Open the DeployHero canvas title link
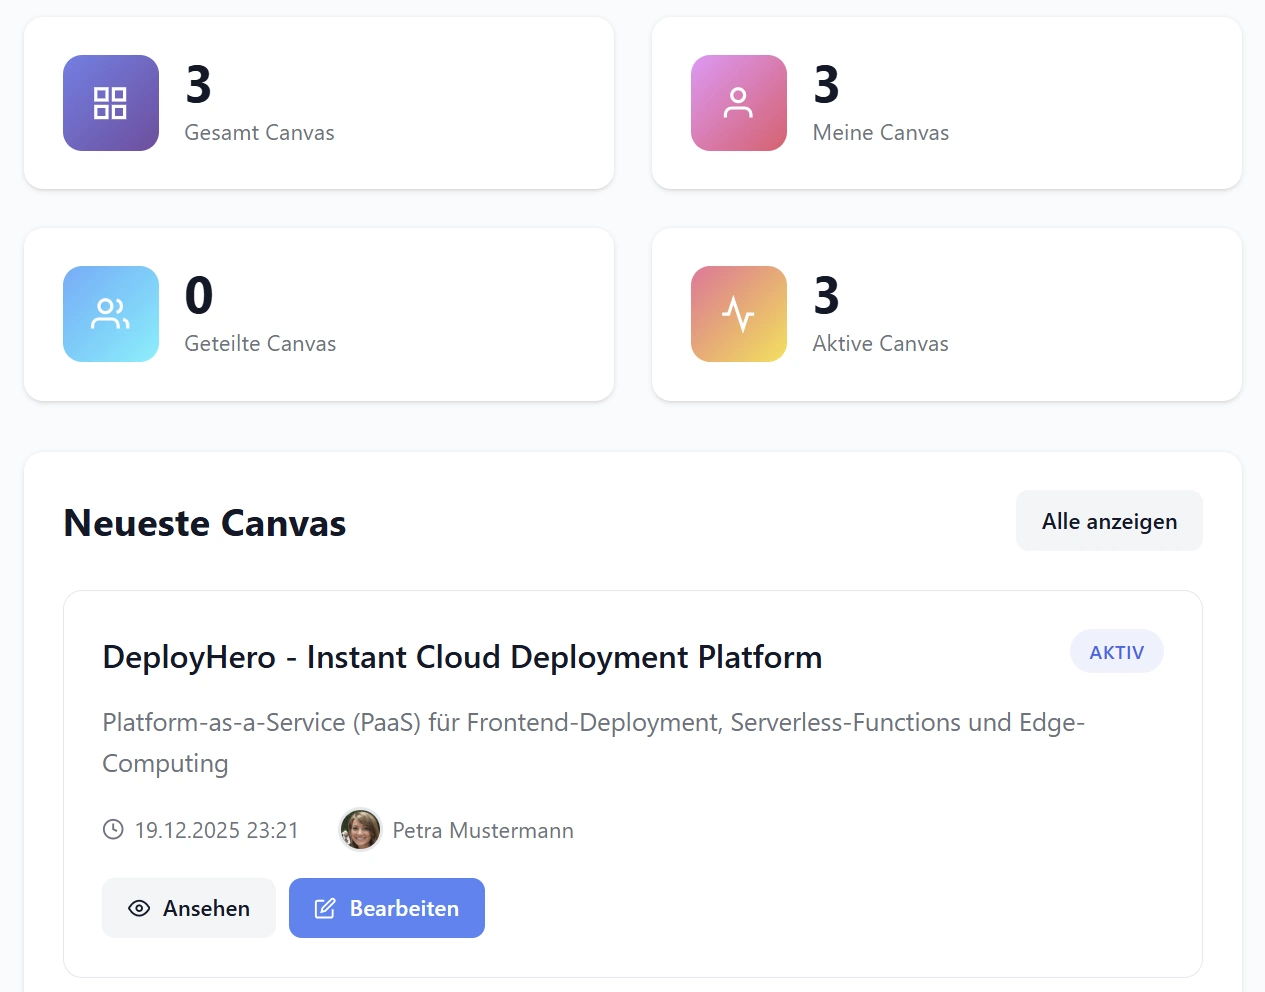 [462, 657]
